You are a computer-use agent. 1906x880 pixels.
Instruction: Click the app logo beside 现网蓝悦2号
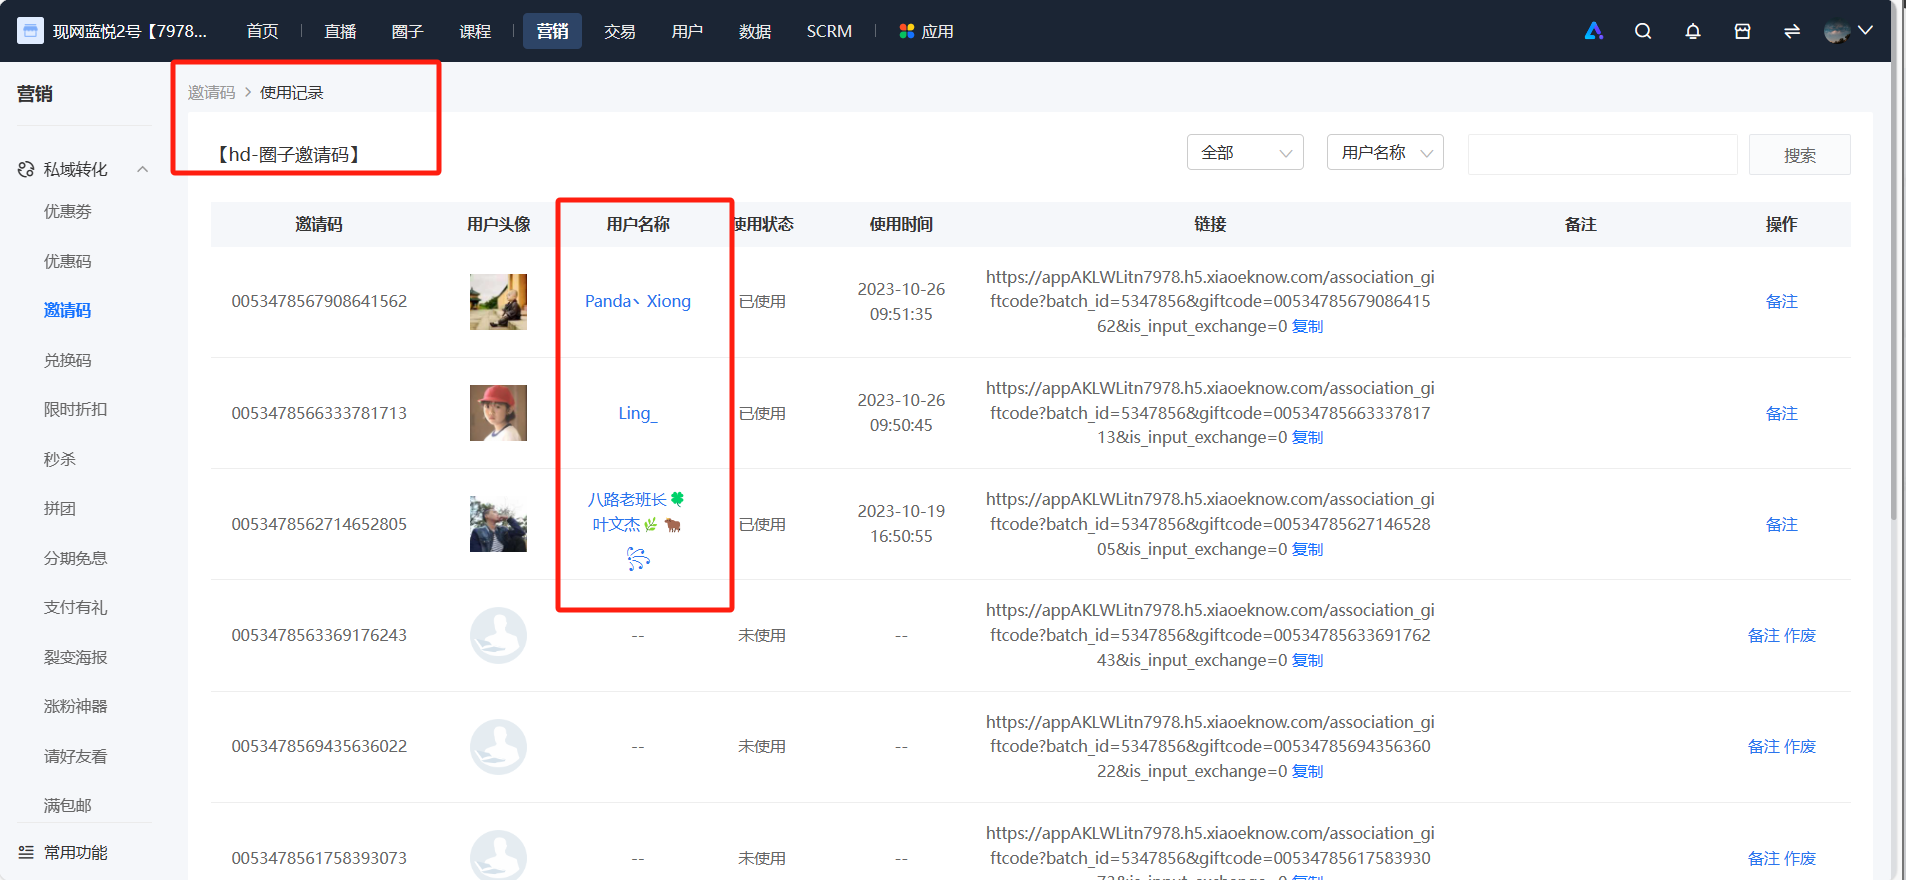(30, 31)
